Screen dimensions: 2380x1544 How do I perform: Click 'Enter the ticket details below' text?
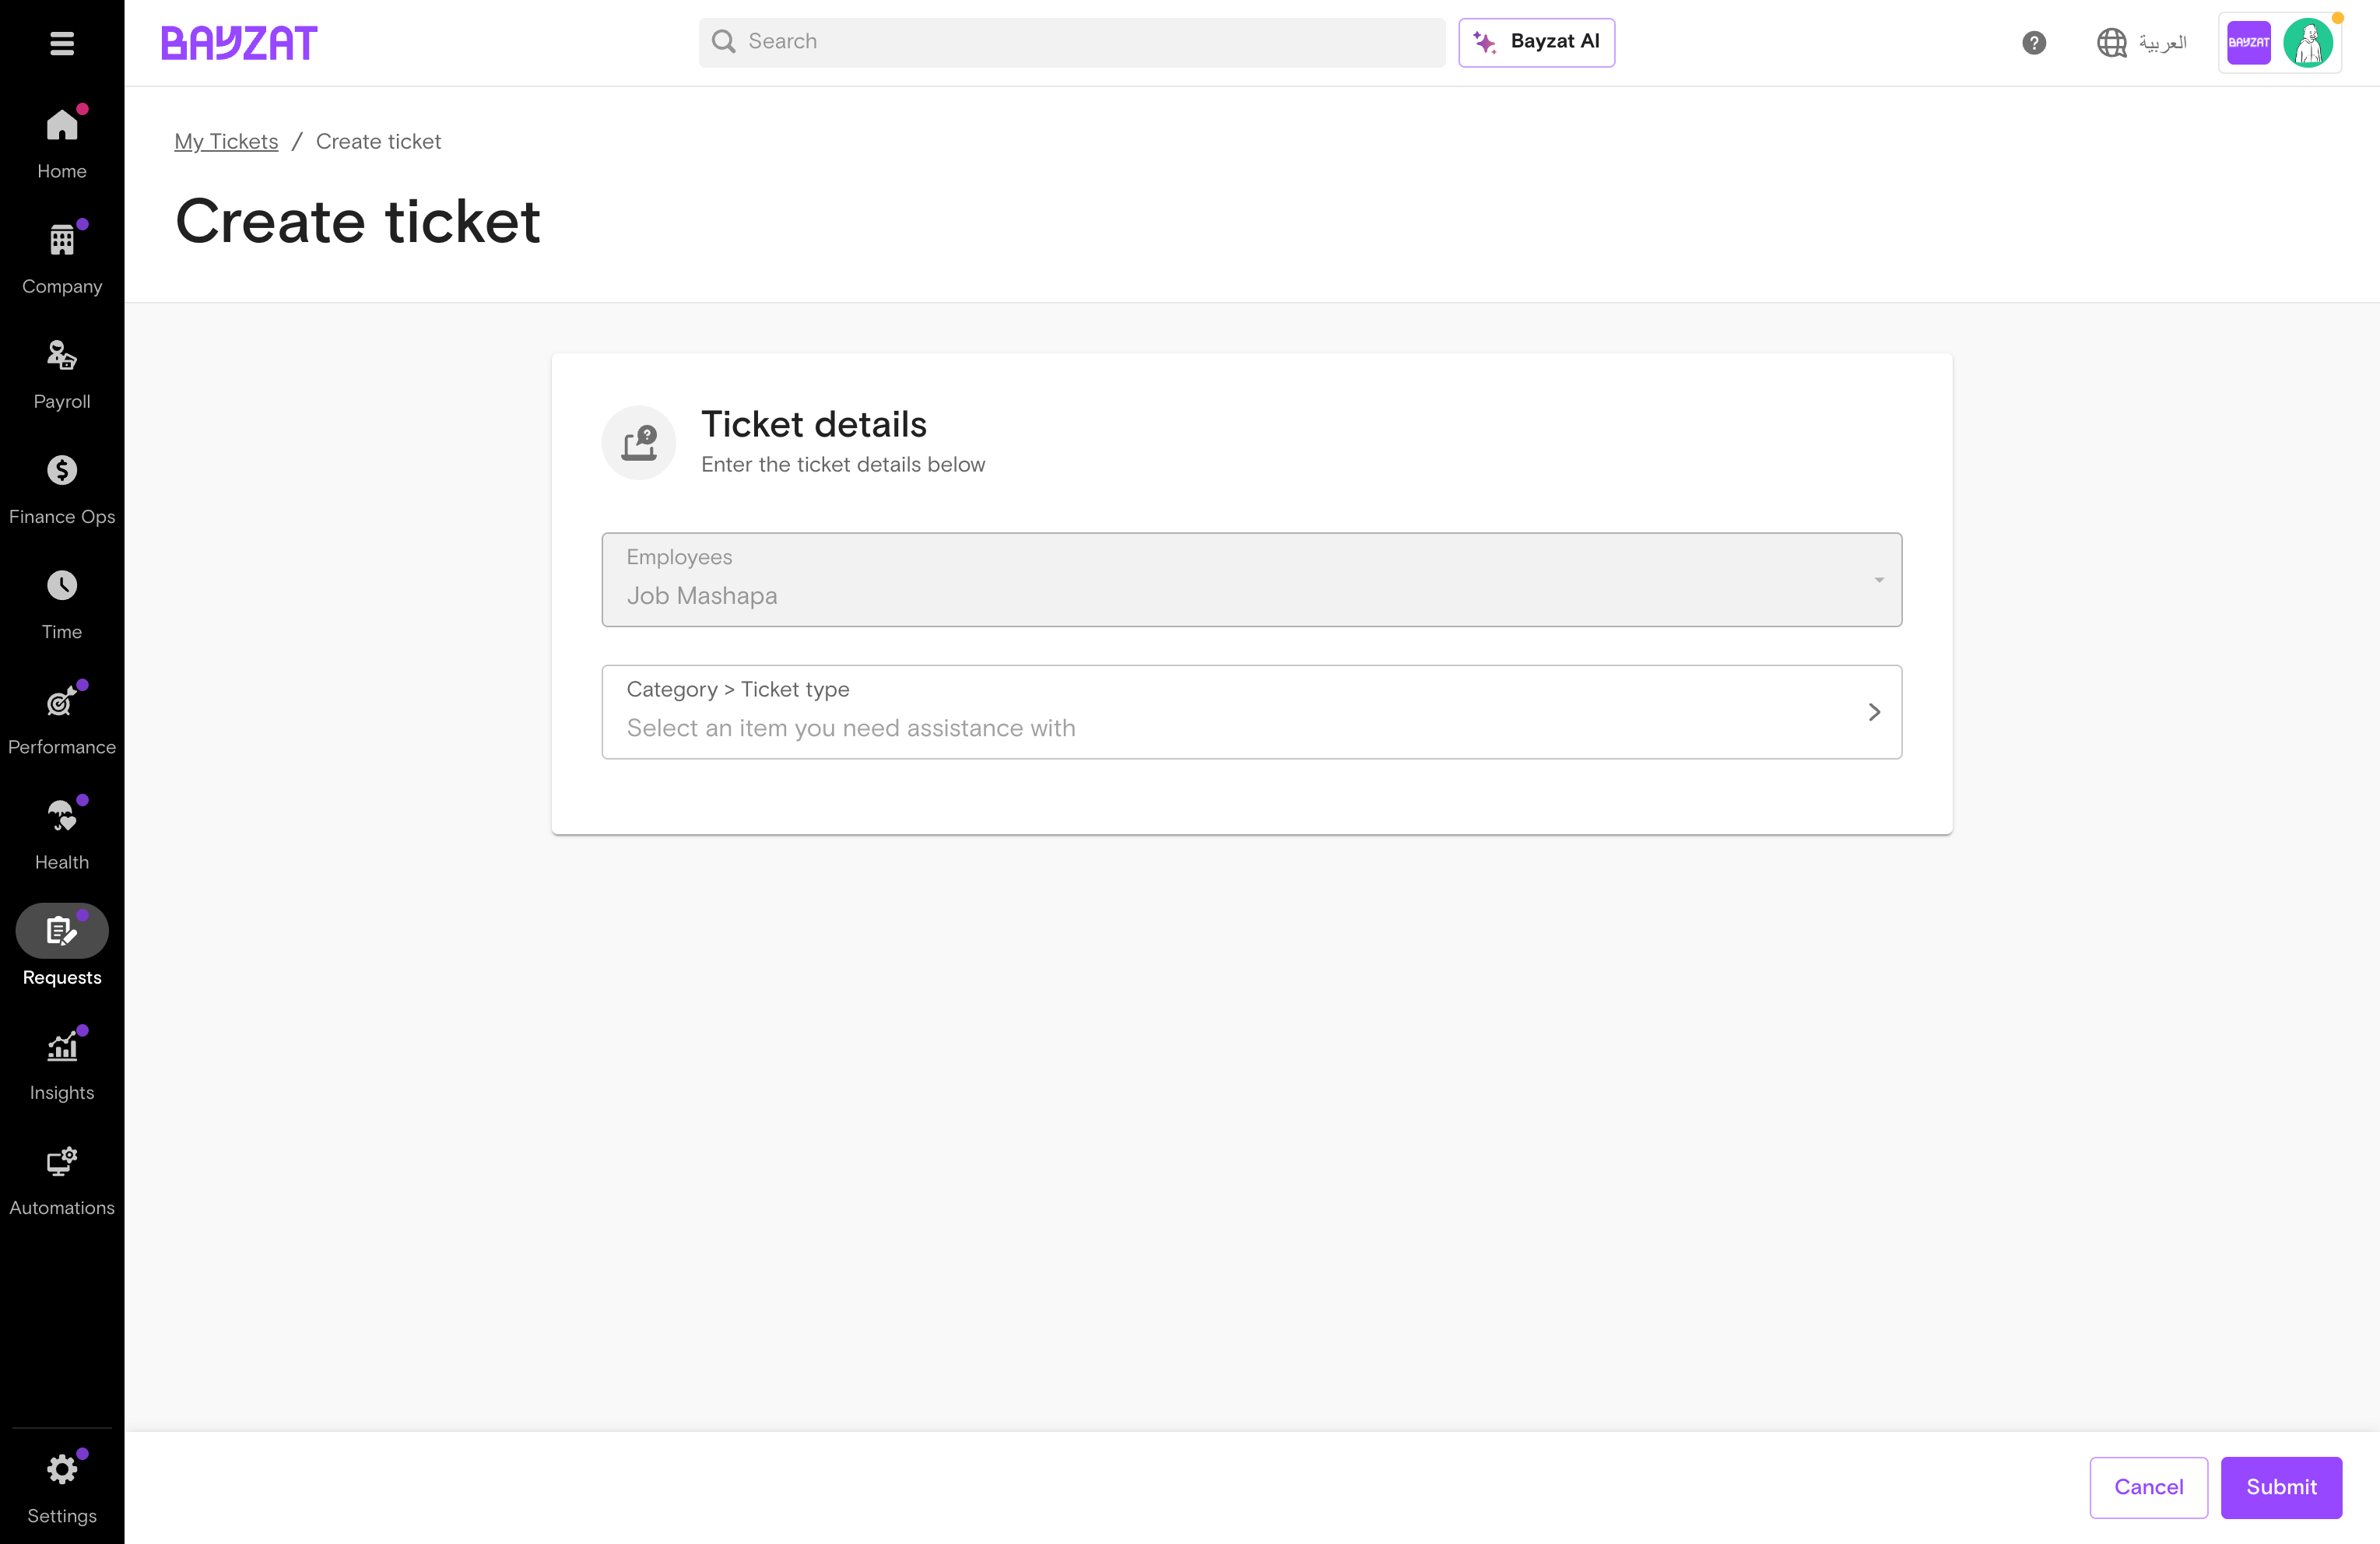843,464
